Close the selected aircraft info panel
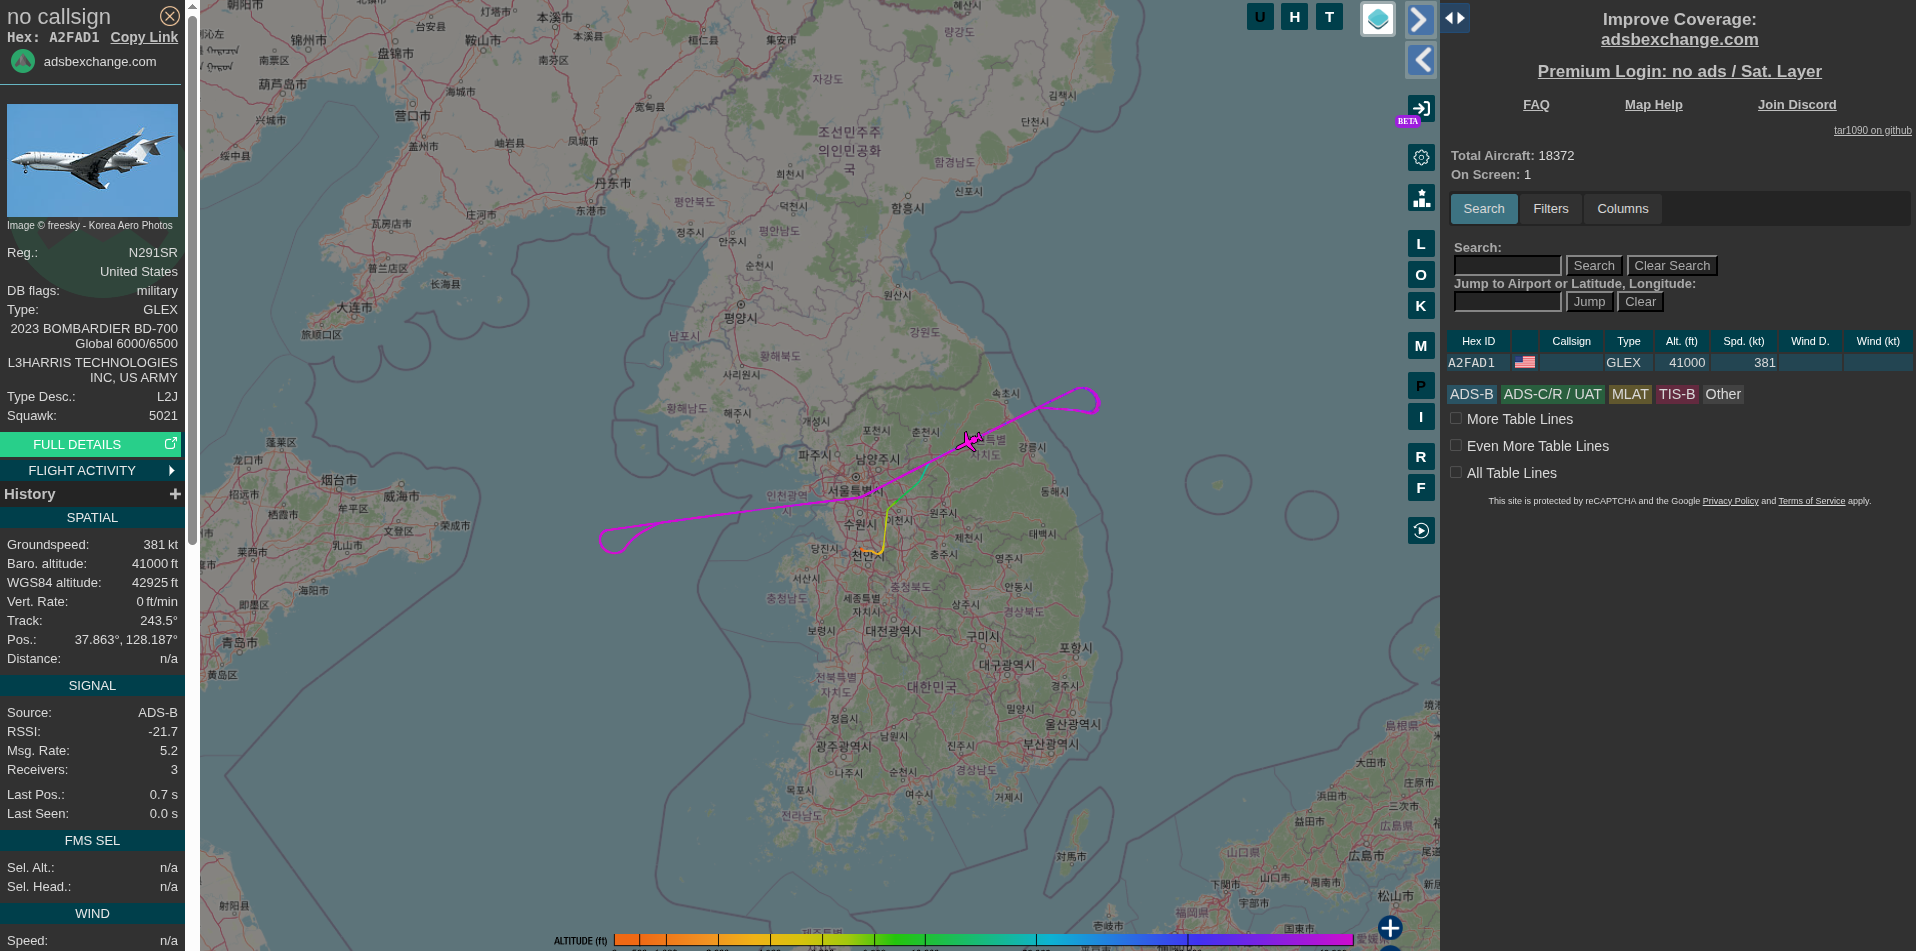 [170, 16]
